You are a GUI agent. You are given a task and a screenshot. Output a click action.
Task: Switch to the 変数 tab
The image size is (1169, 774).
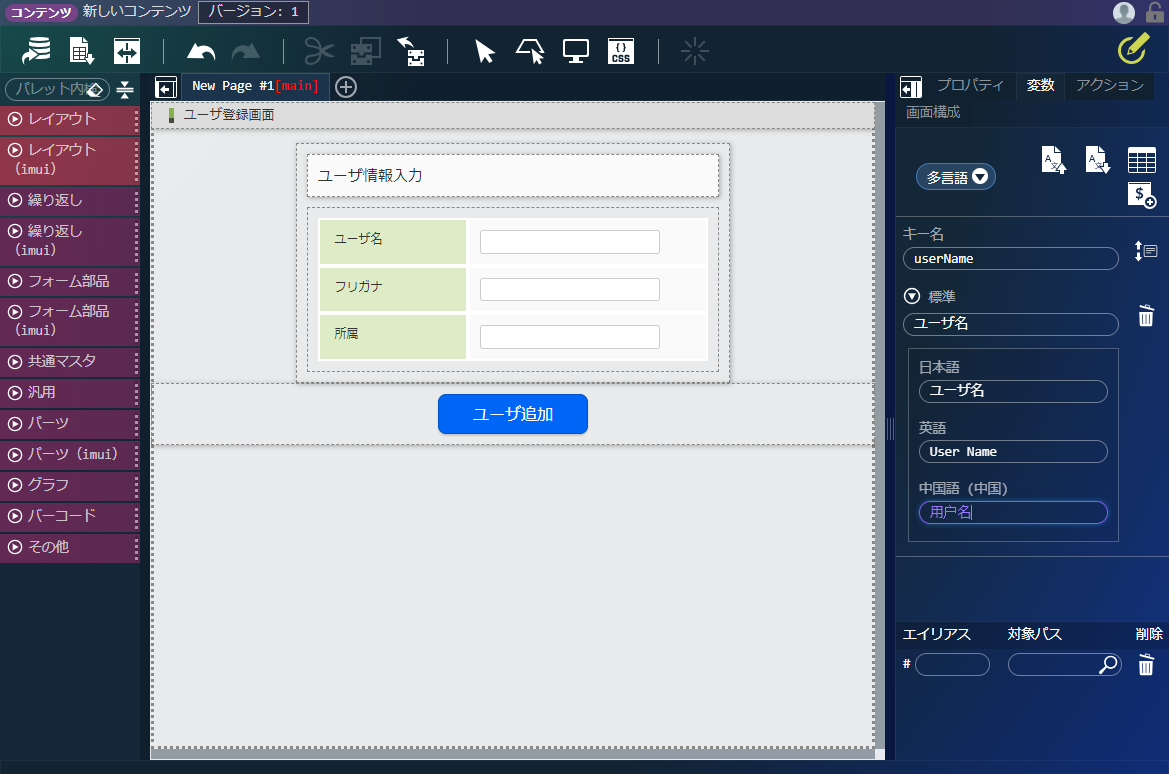click(1040, 86)
